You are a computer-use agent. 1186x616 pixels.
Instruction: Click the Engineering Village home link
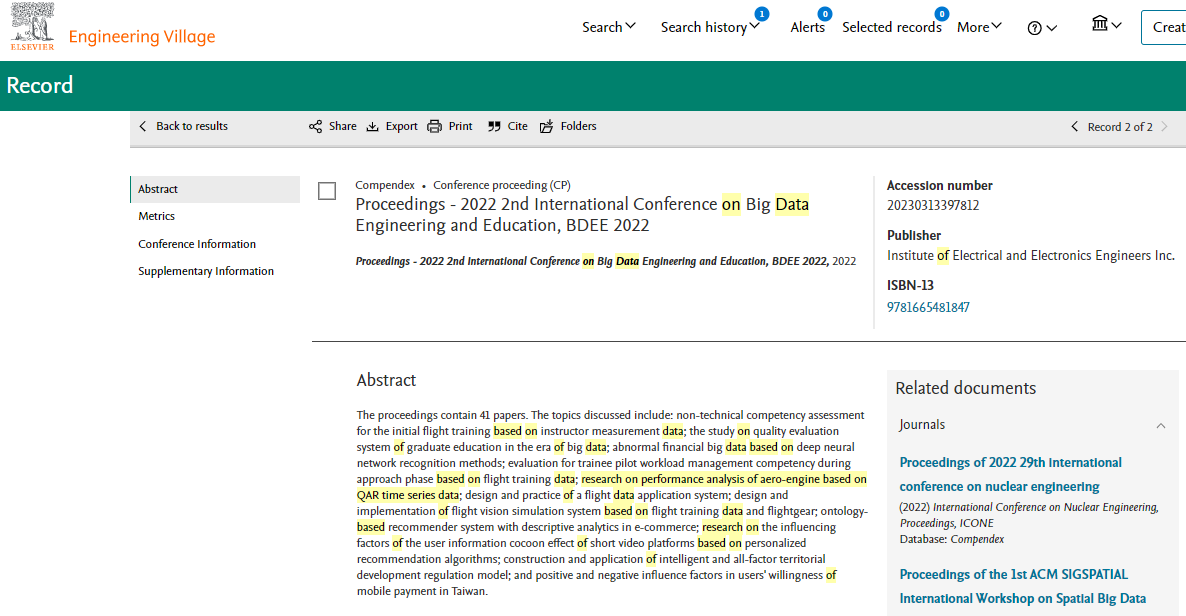coord(141,36)
